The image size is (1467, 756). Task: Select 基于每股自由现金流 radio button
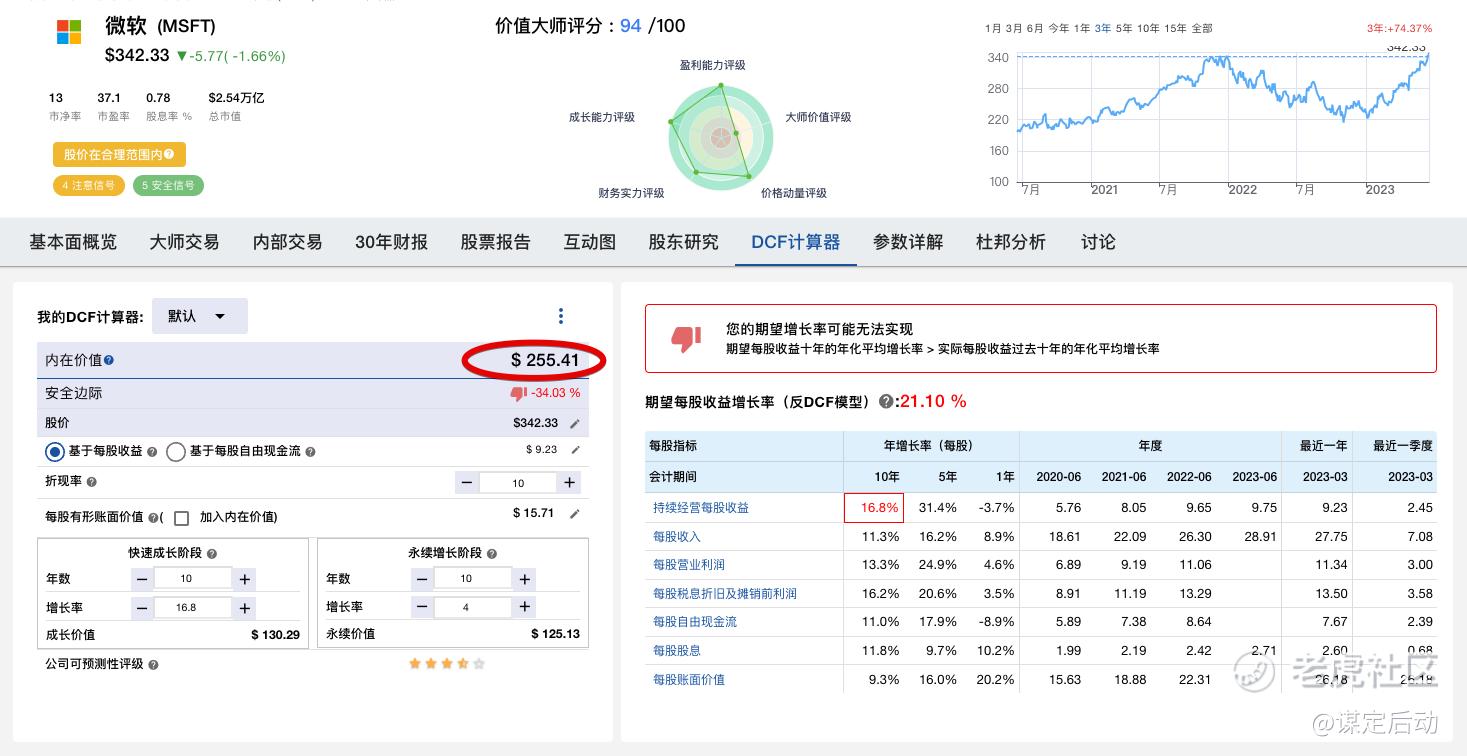coord(176,452)
